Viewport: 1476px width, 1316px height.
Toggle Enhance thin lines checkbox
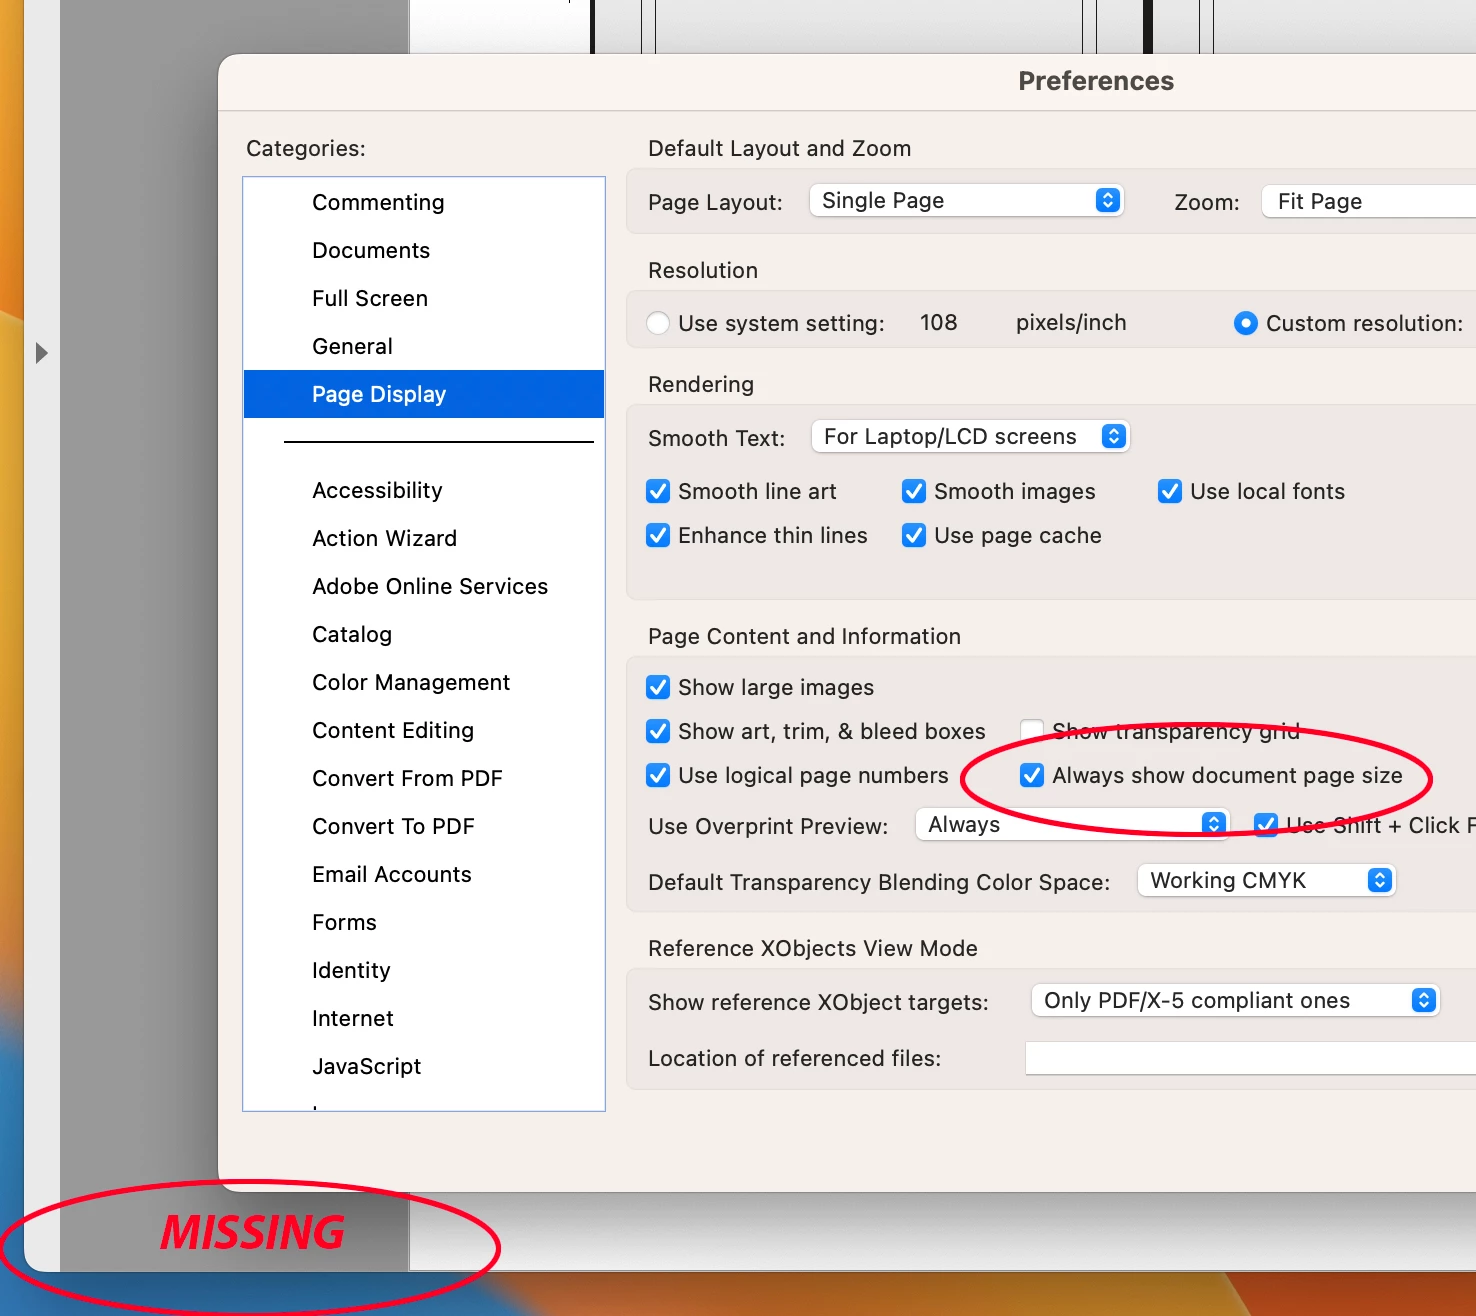point(658,535)
